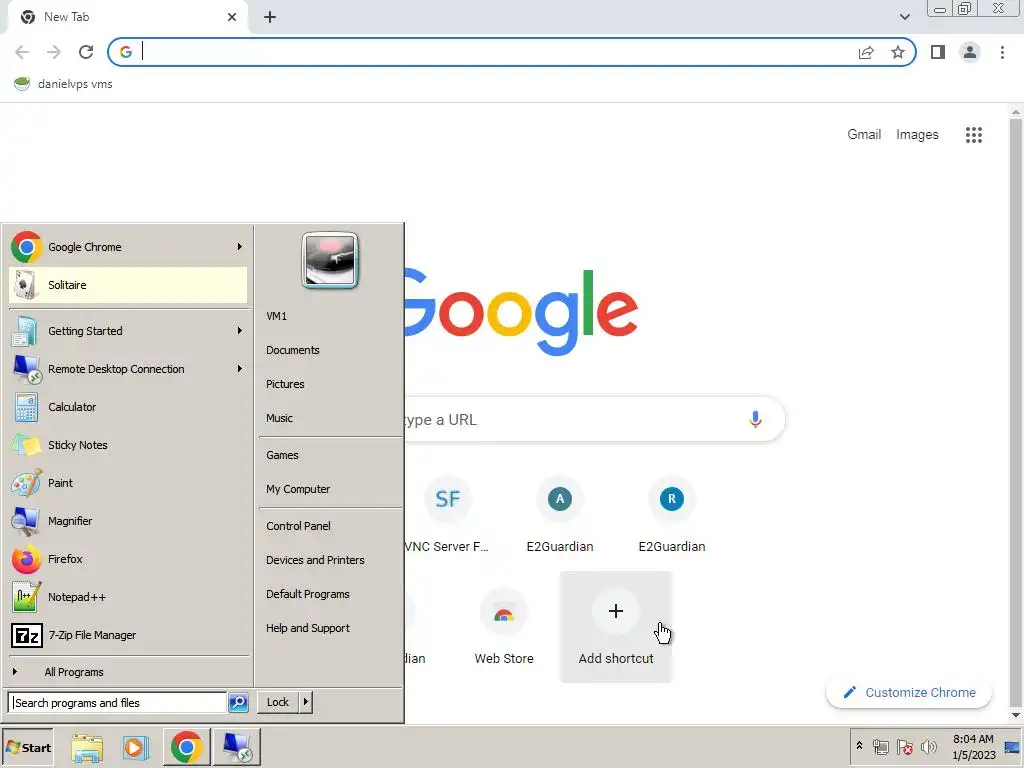Open Control Panel in Start menu
Screen dimensions: 1024x768
330,526
